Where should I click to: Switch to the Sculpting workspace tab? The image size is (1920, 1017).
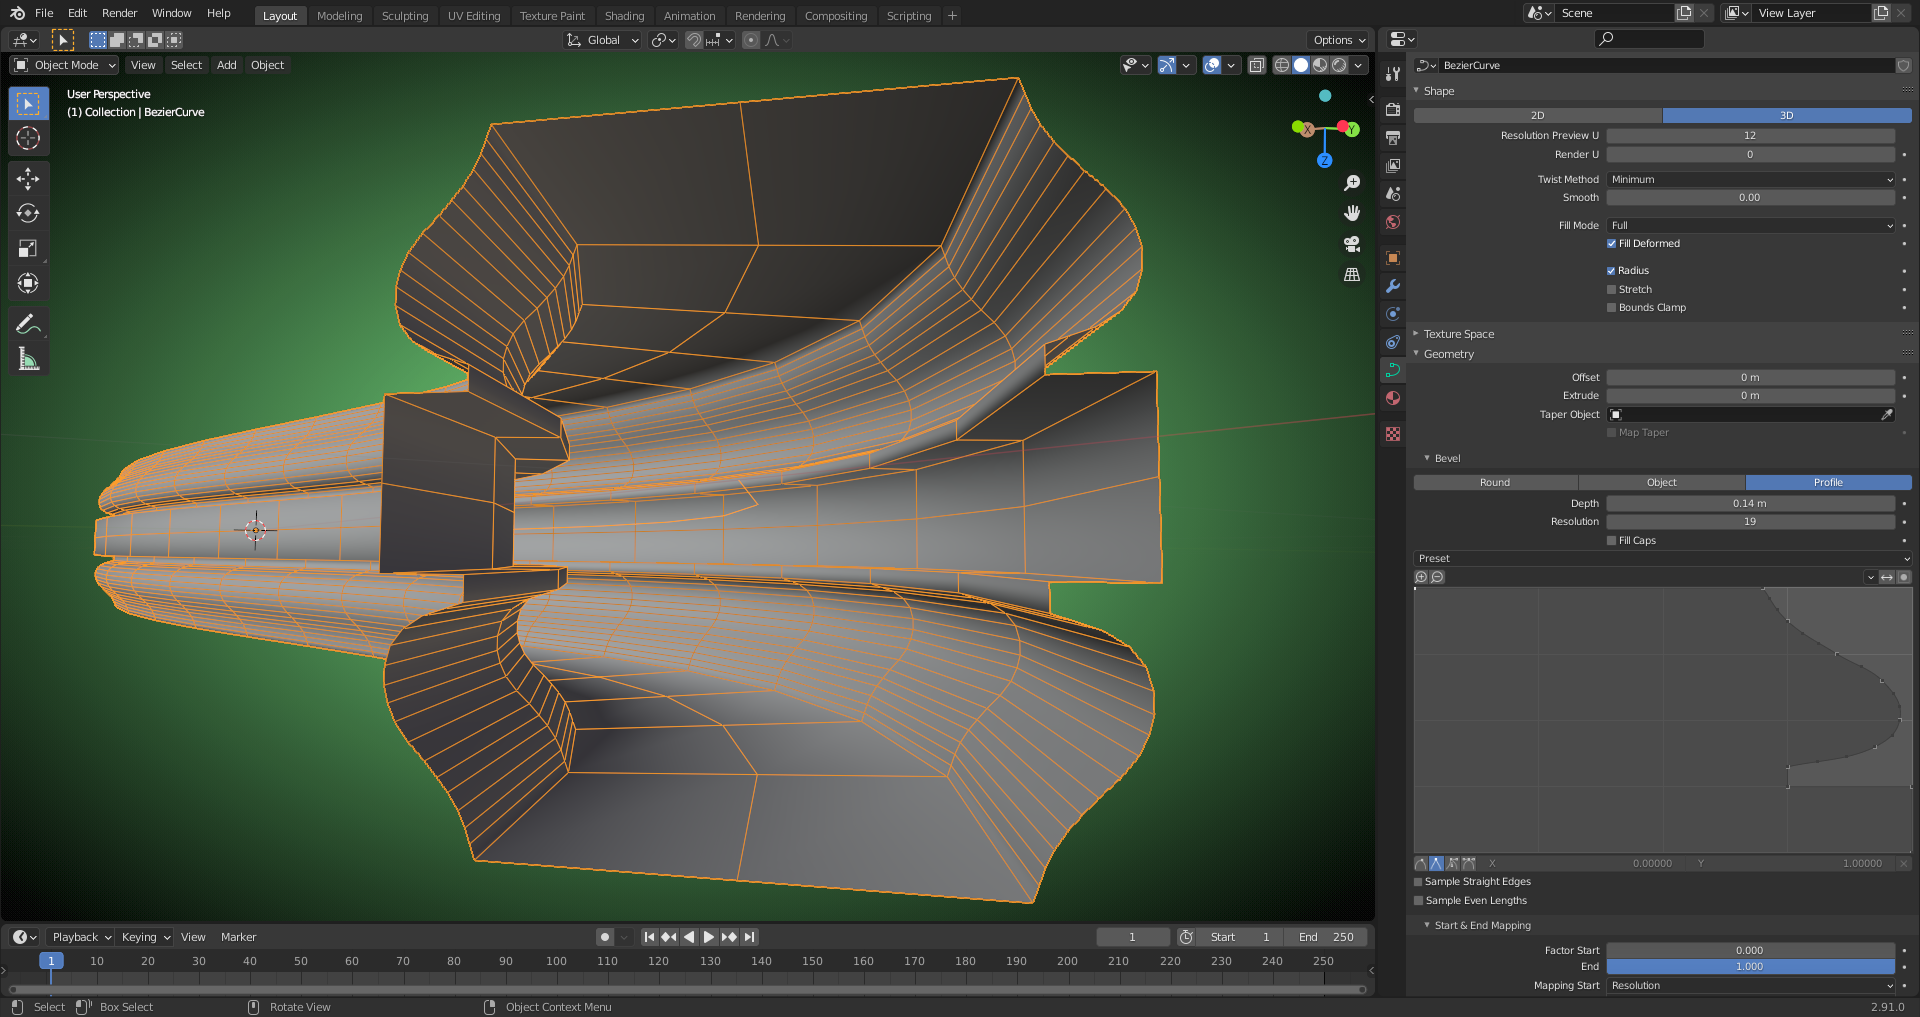point(404,16)
